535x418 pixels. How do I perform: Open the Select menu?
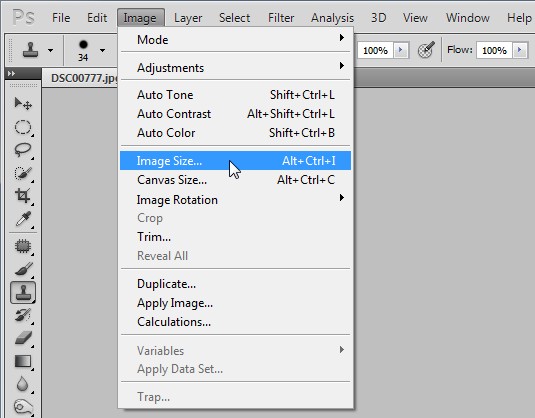(234, 18)
